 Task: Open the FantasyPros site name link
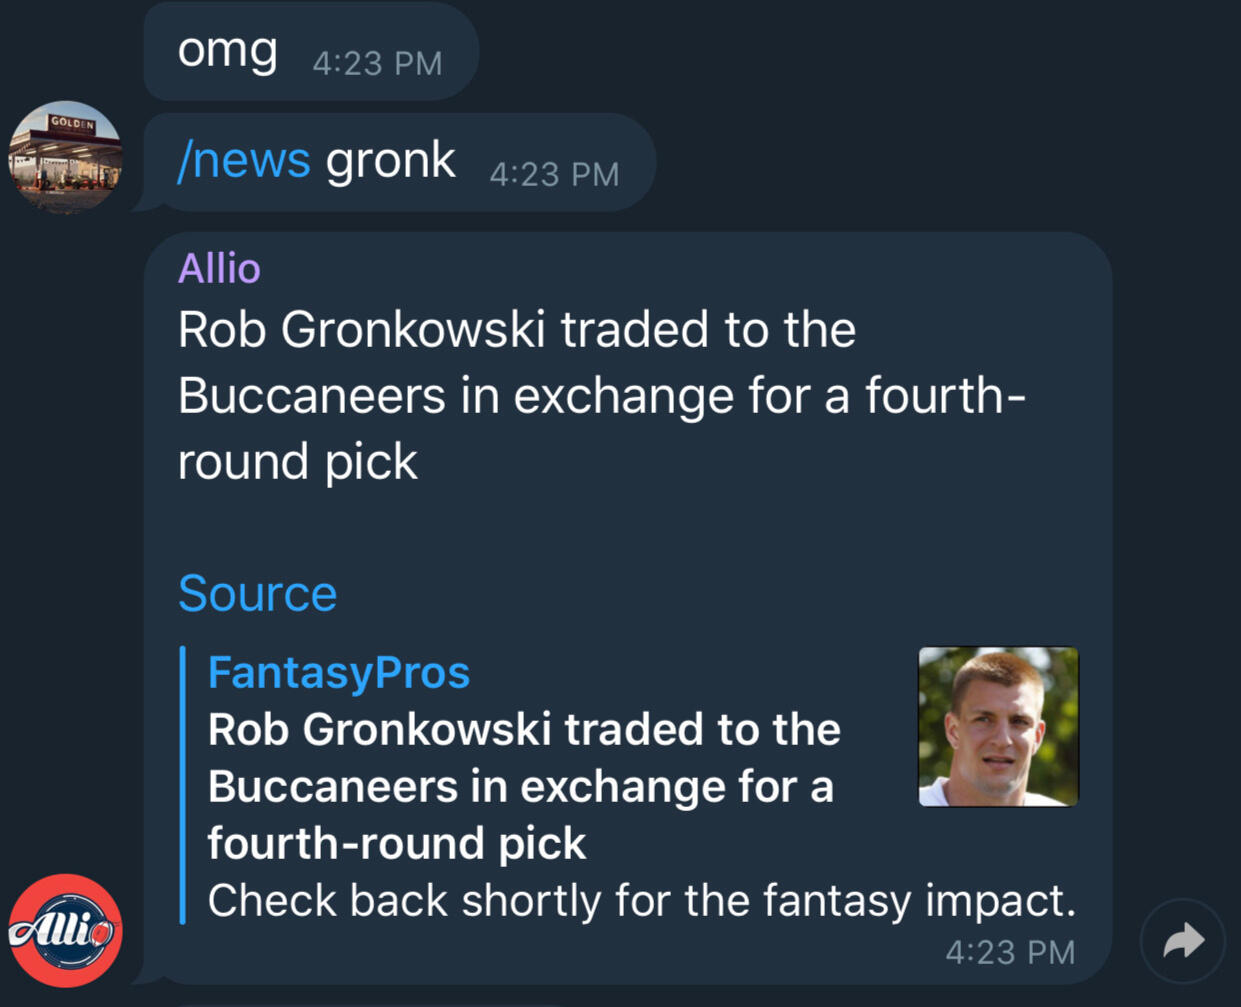click(x=338, y=672)
